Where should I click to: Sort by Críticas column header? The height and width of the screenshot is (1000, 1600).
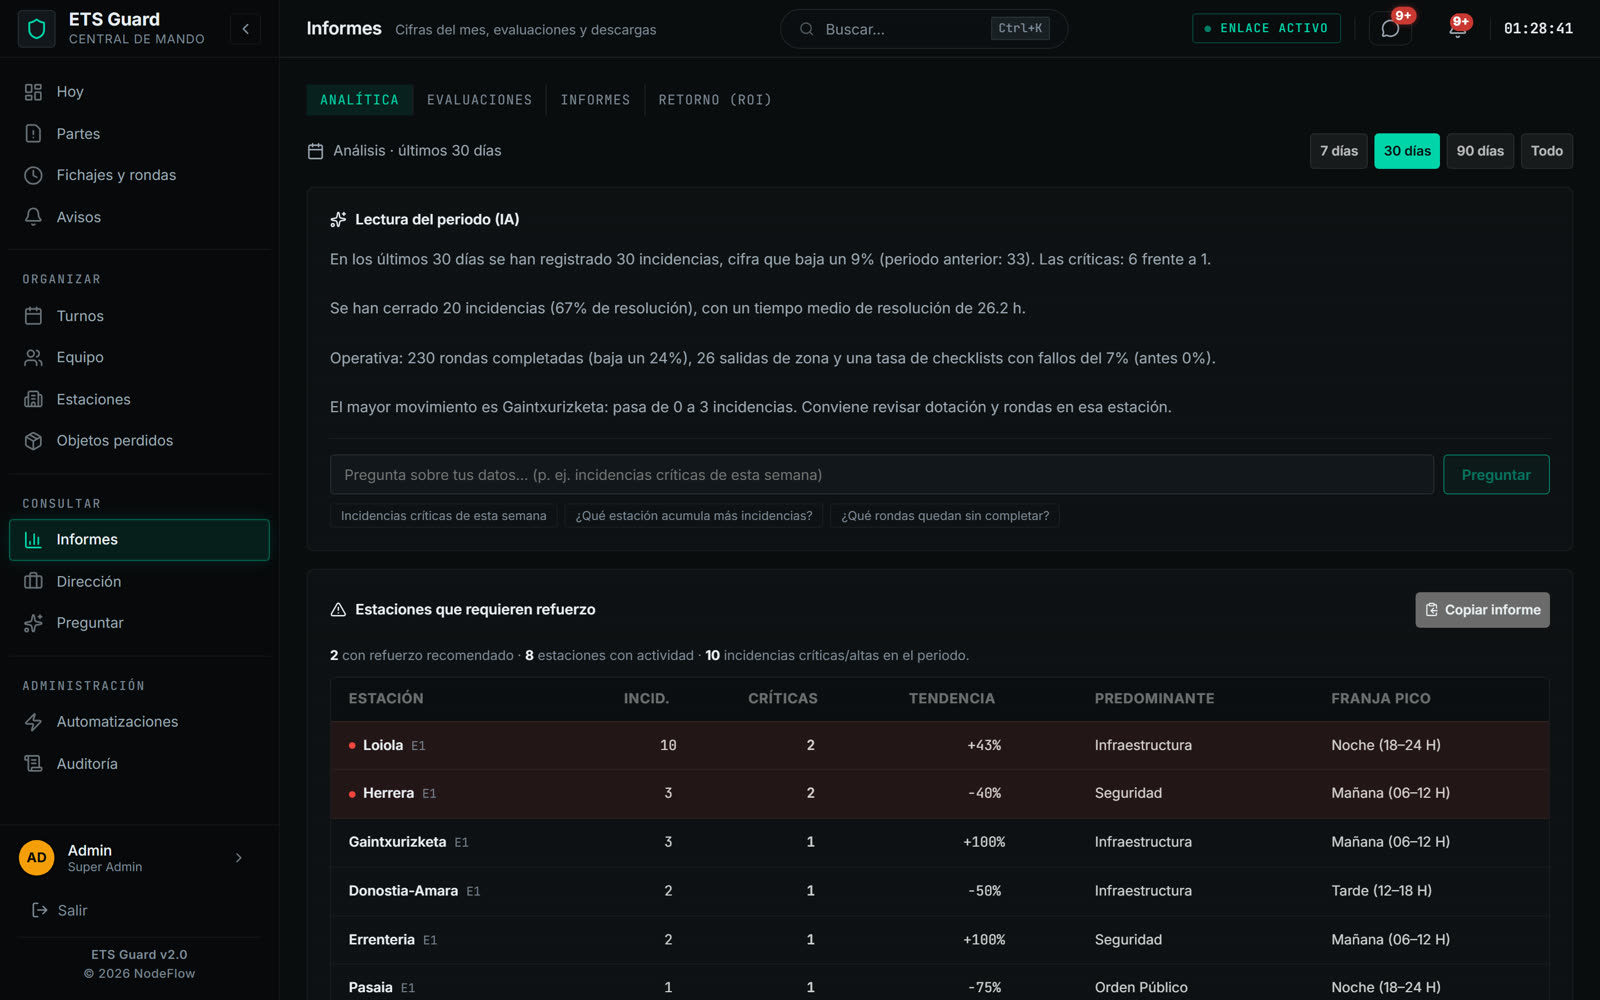click(x=783, y=699)
